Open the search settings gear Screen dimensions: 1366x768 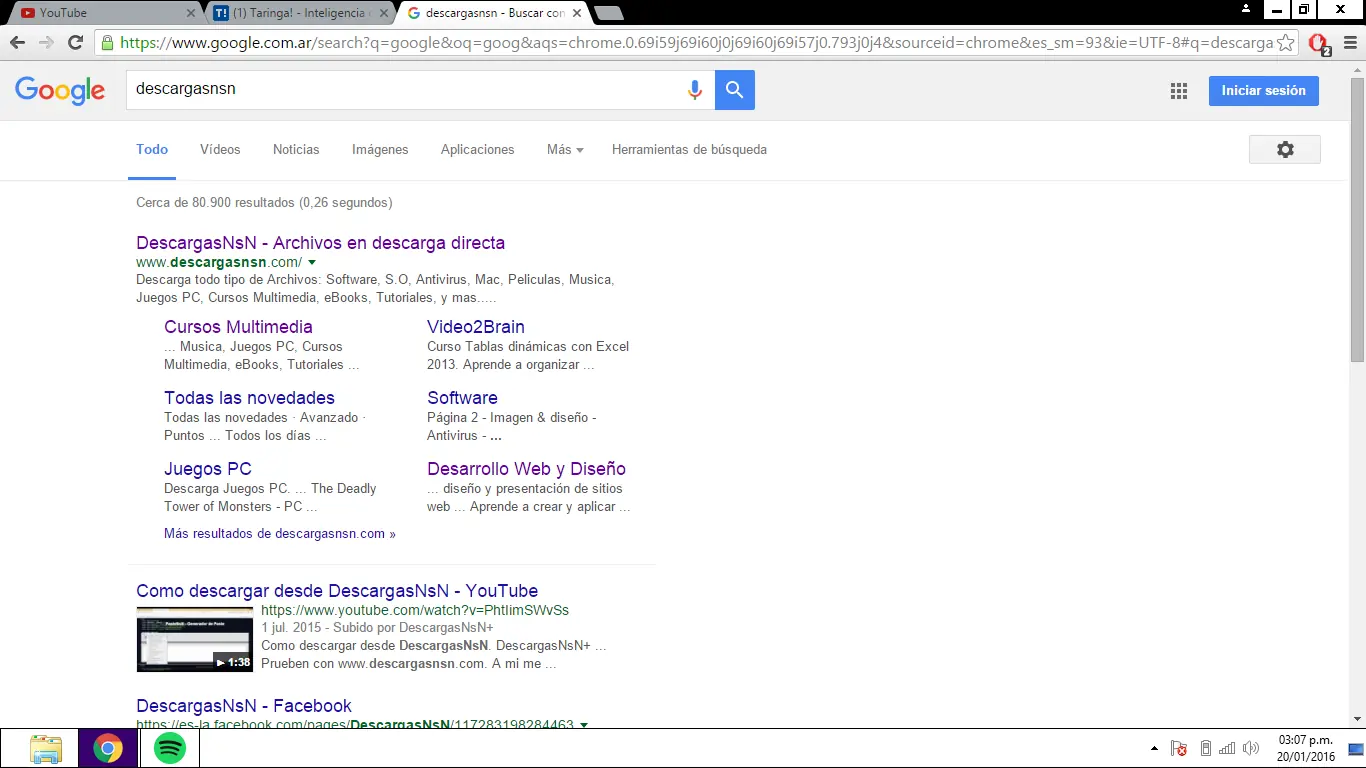click(x=1285, y=149)
